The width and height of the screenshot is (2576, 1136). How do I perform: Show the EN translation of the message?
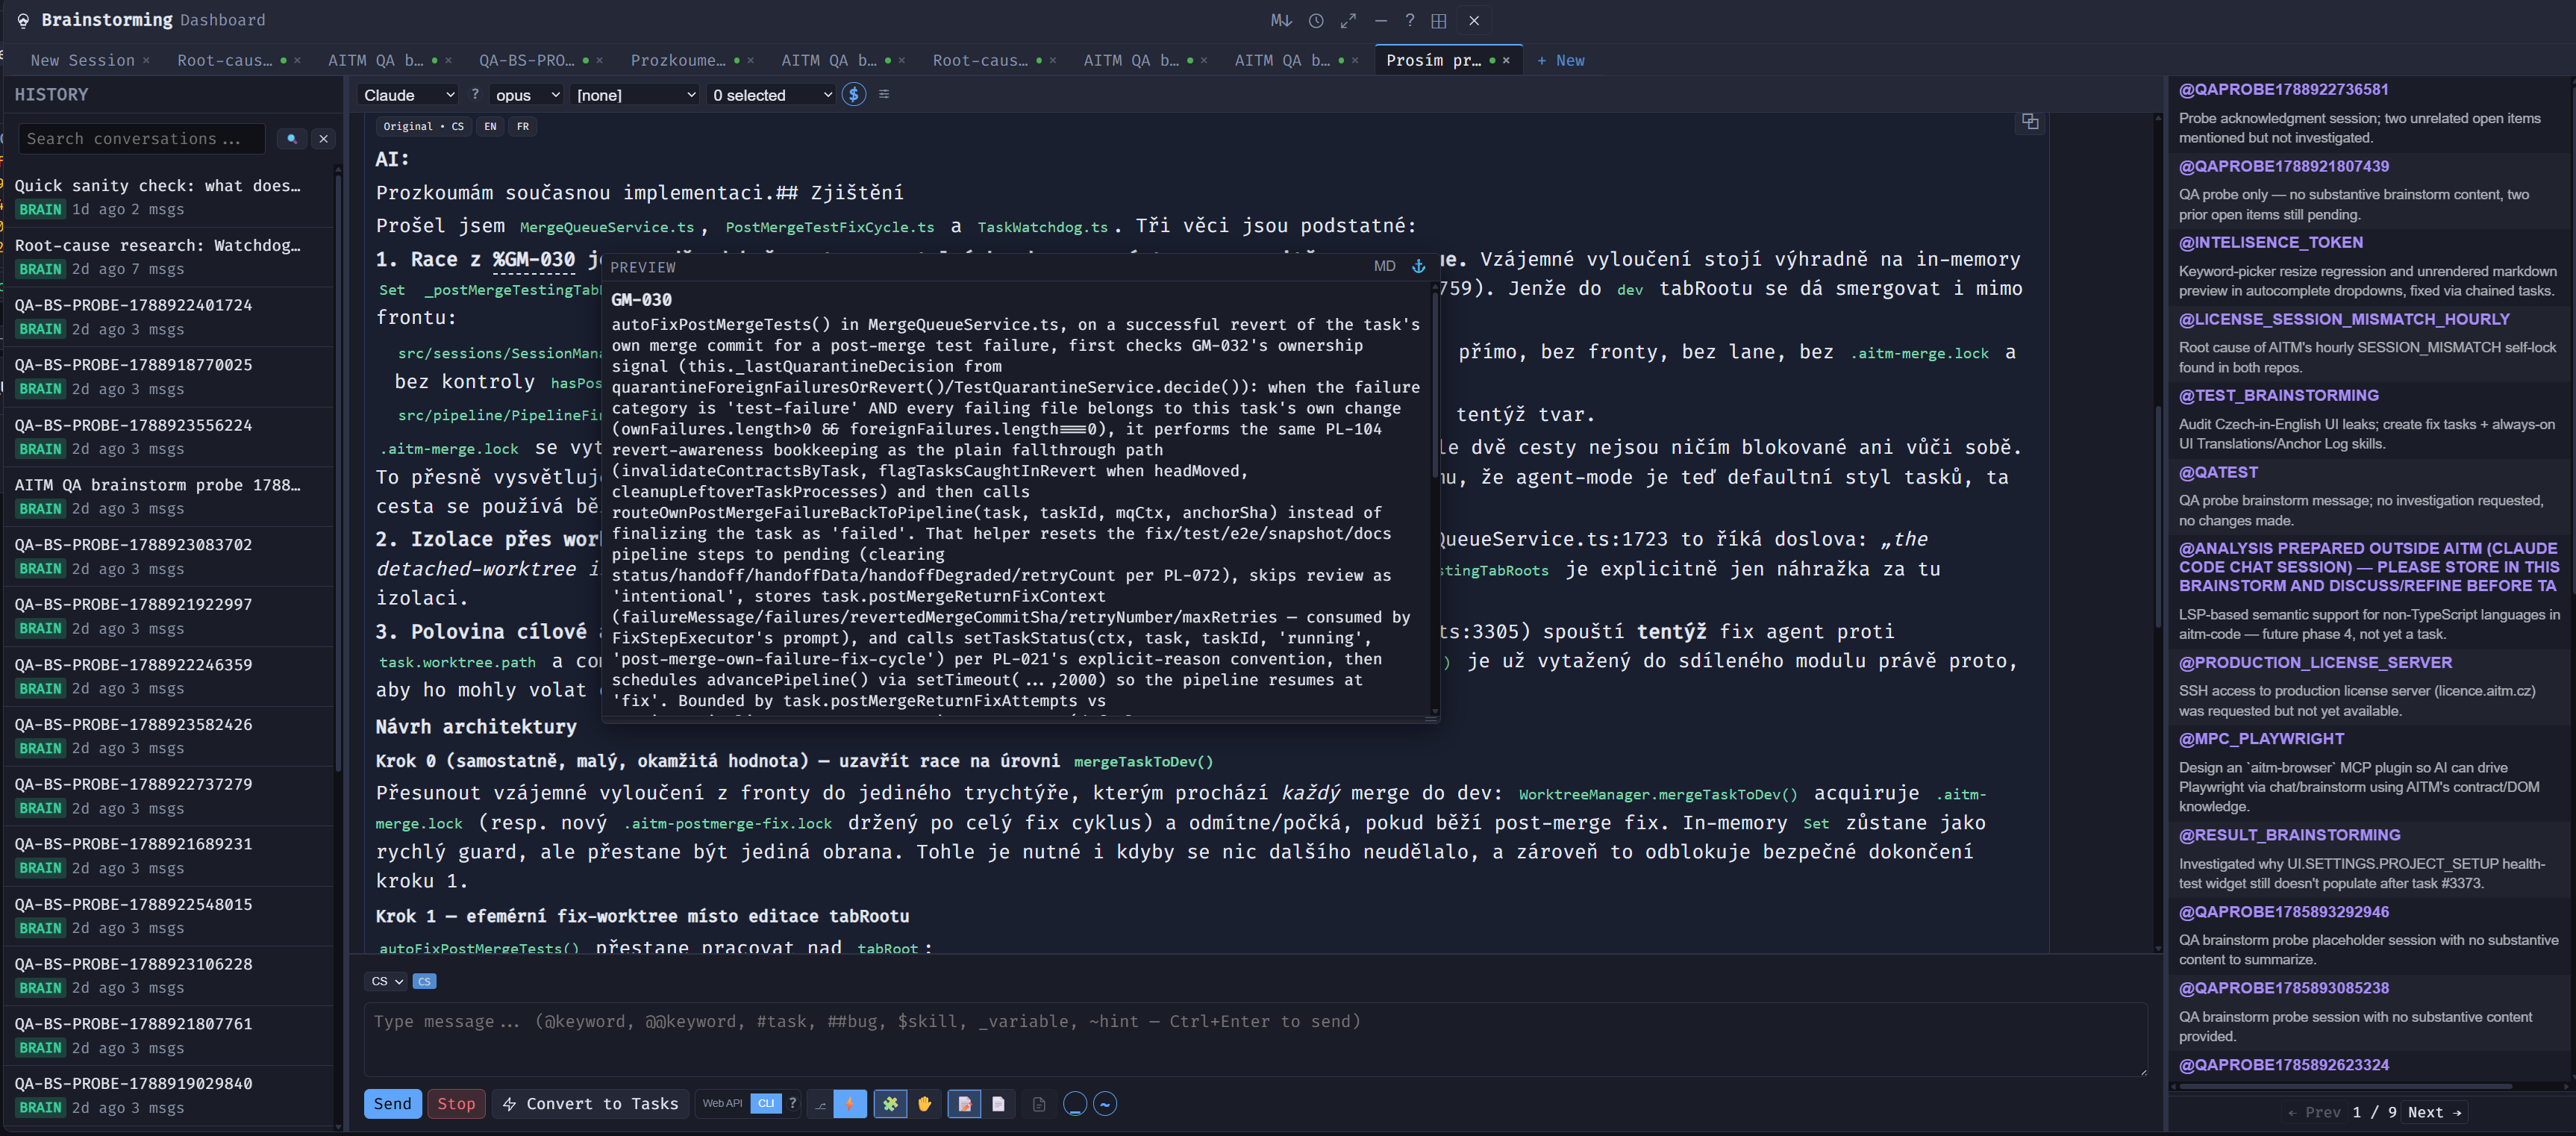(490, 126)
